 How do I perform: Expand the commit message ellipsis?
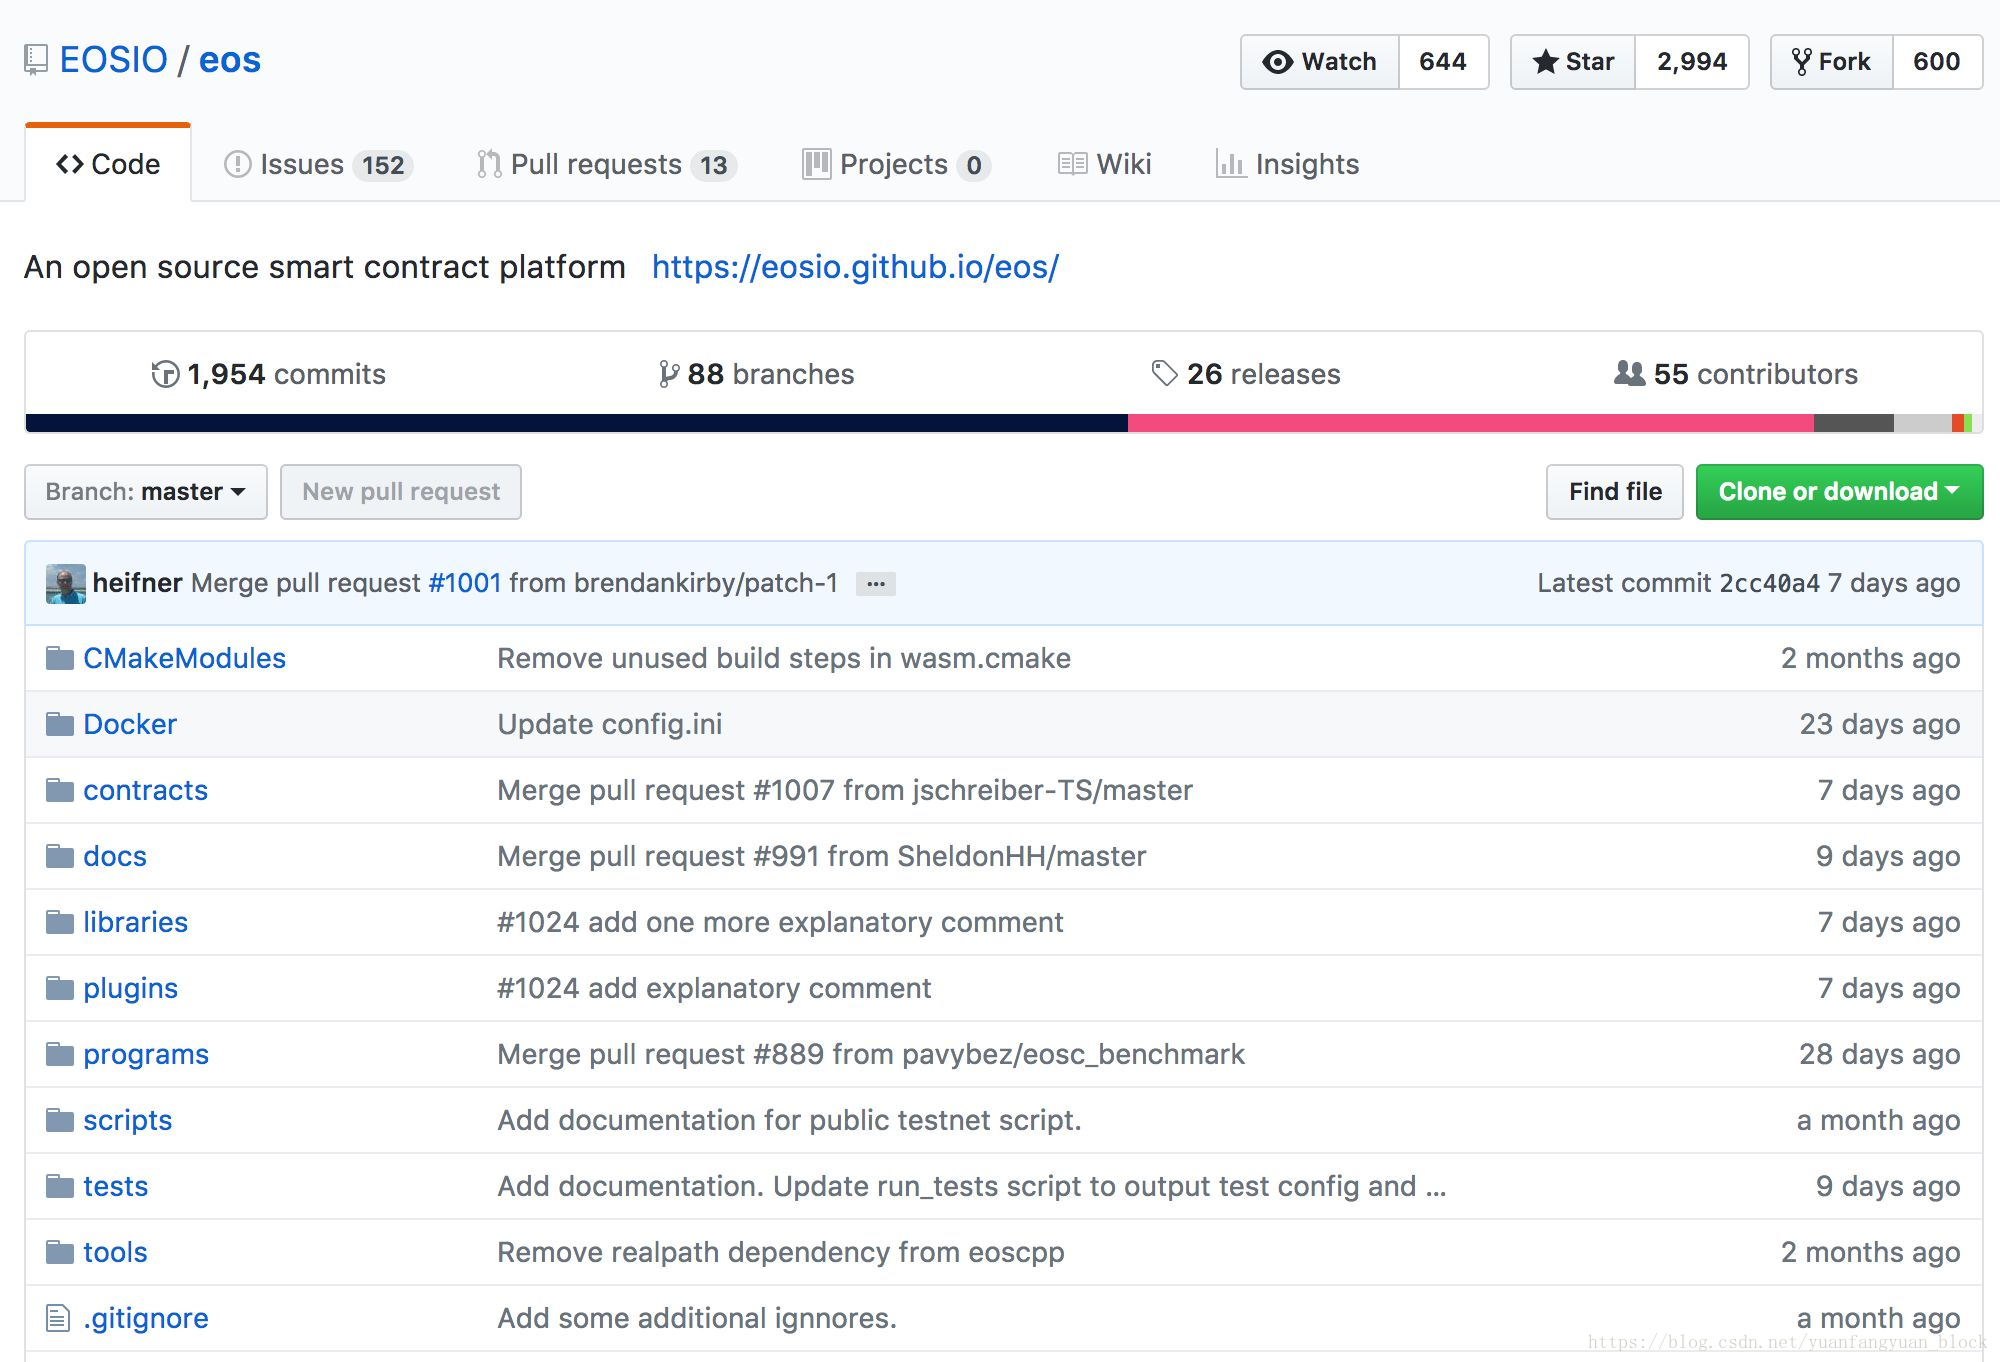point(875,584)
